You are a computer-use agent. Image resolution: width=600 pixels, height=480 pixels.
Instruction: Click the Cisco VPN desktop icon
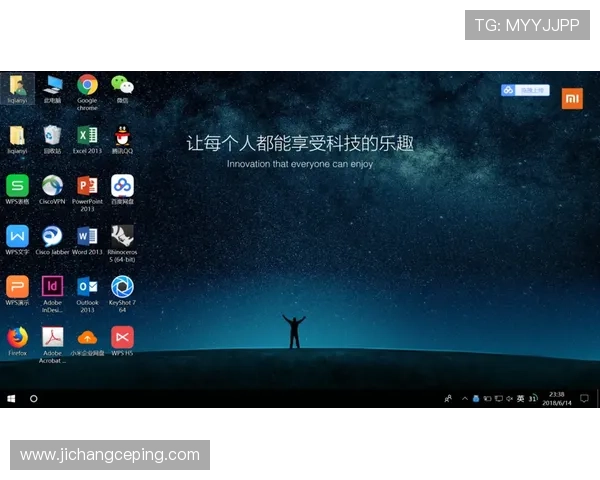click(x=52, y=185)
